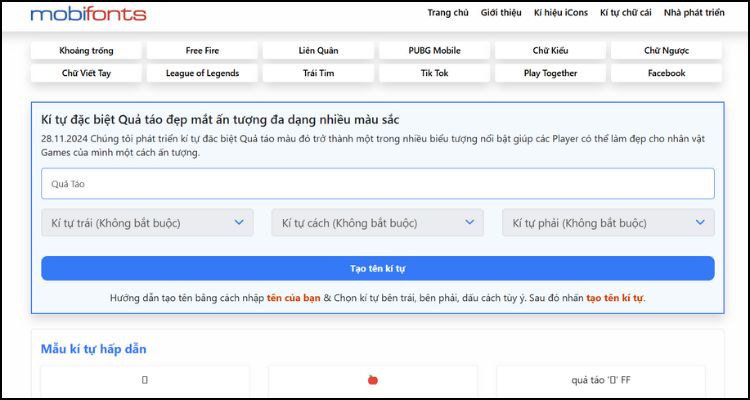Expand the Kí tự trái dropdown
The image size is (750, 400).
pyautogui.click(x=147, y=222)
